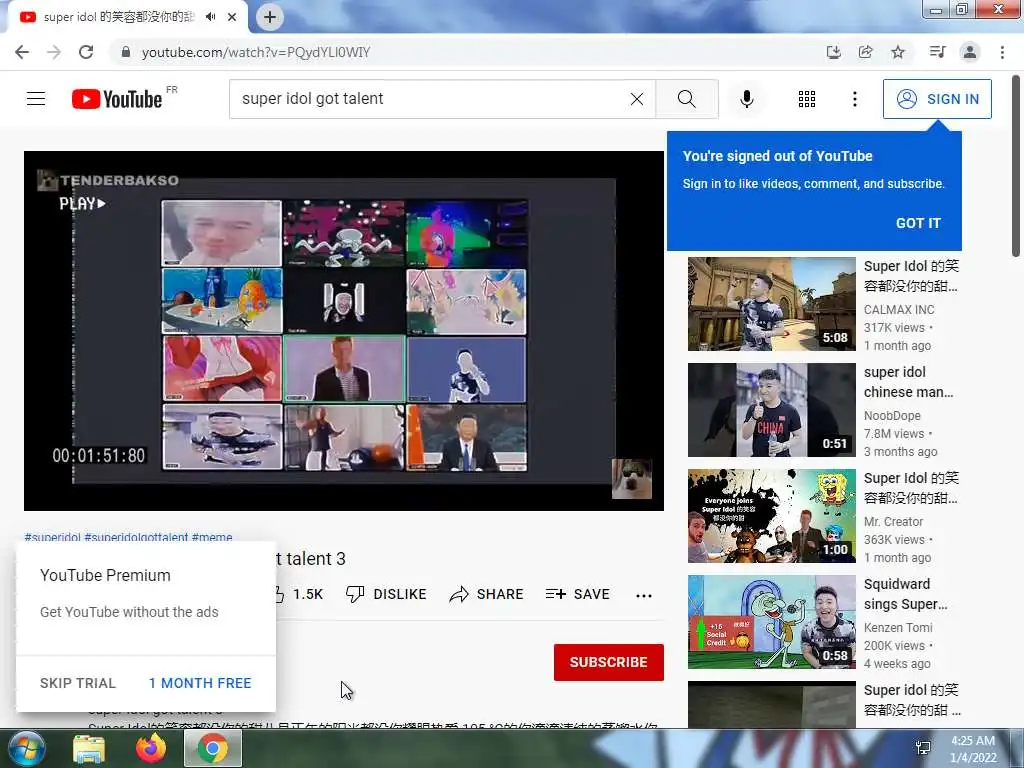Click the Mr. Creator channel name
Image resolution: width=1024 pixels, height=768 pixels.
click(x=893, y=521)
